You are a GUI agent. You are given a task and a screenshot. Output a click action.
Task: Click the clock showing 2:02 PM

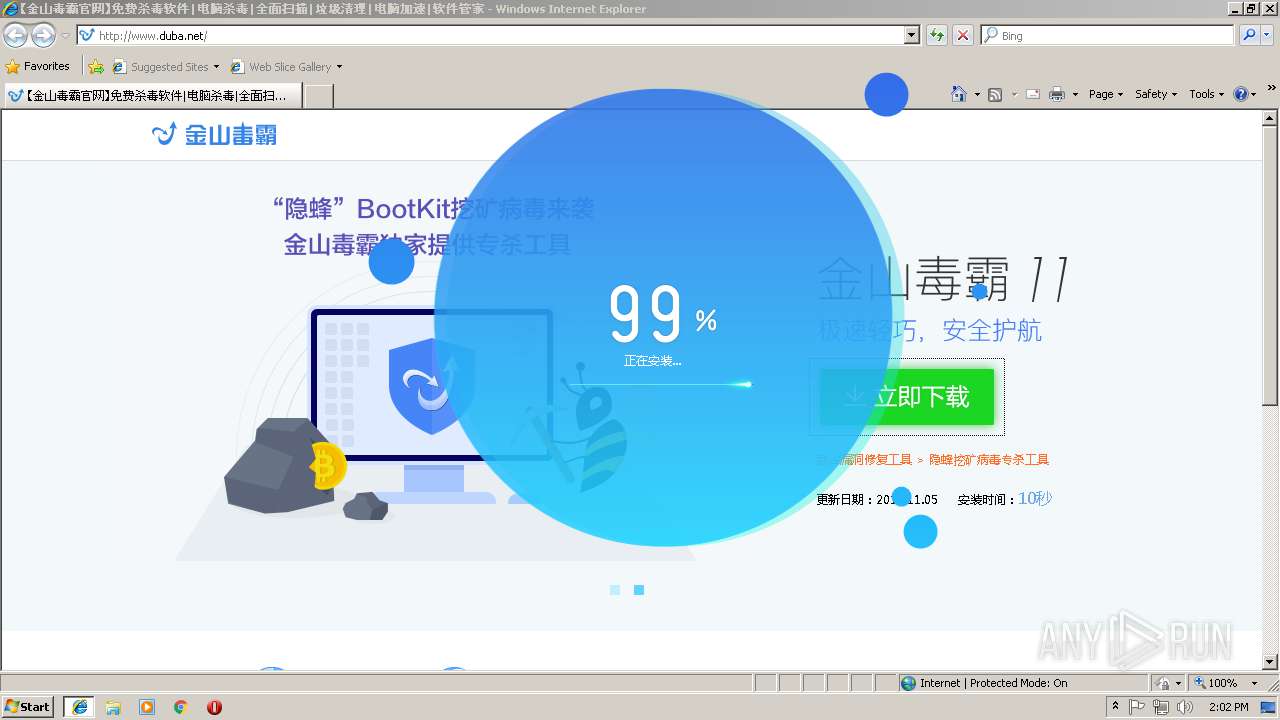point(1228,707)
